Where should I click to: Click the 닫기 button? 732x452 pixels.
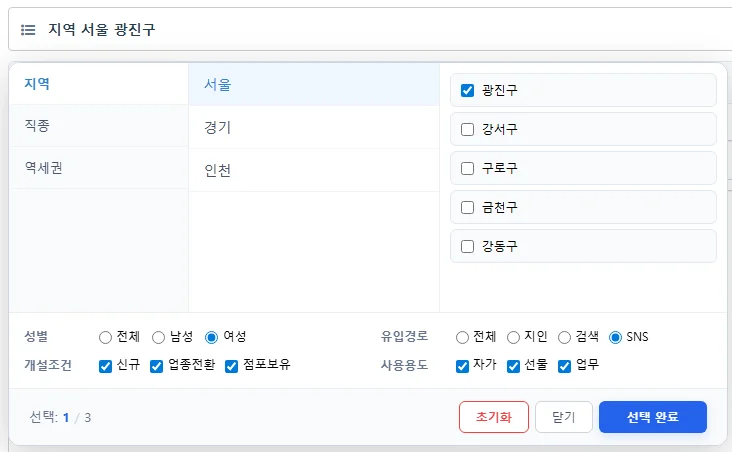point(564,417)
